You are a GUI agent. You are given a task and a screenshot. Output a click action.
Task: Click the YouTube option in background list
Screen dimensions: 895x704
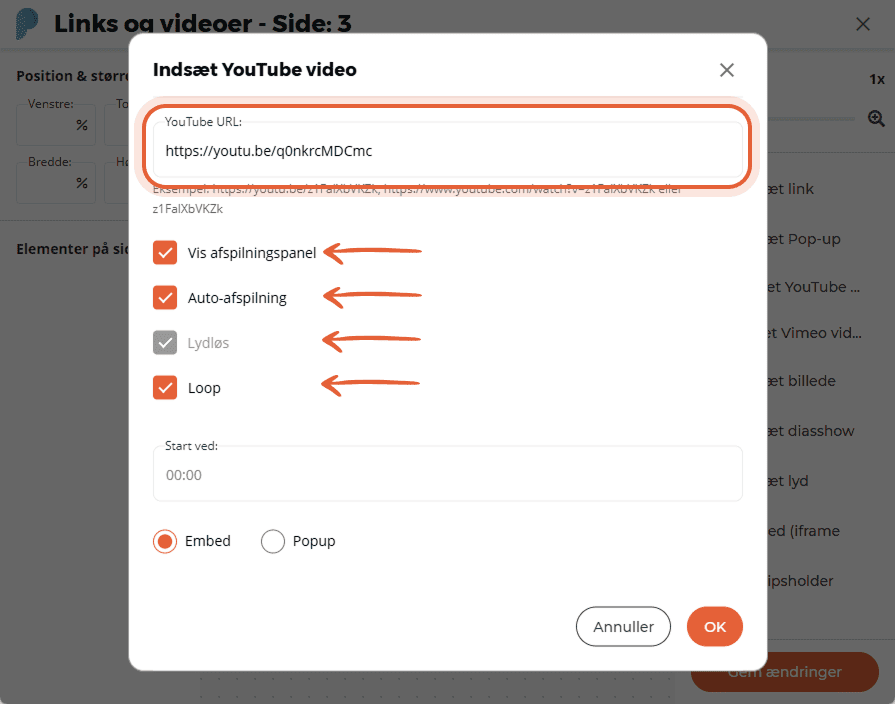[x=813, y=287]
